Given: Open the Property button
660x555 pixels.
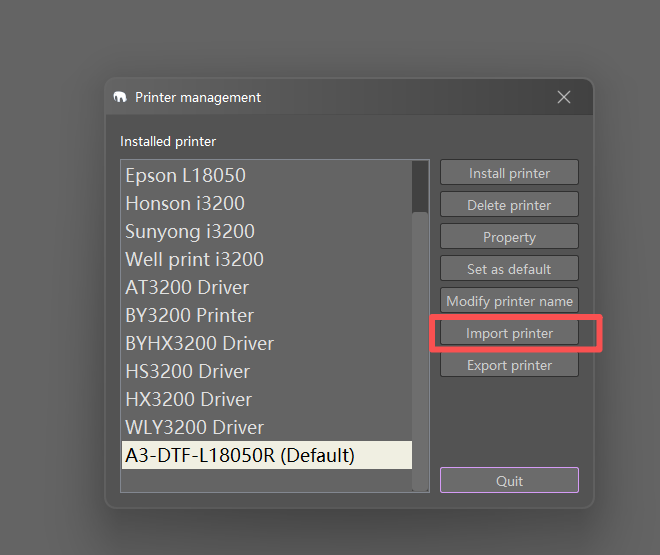Looking at the screenshot, I should (x=509, y=236).
